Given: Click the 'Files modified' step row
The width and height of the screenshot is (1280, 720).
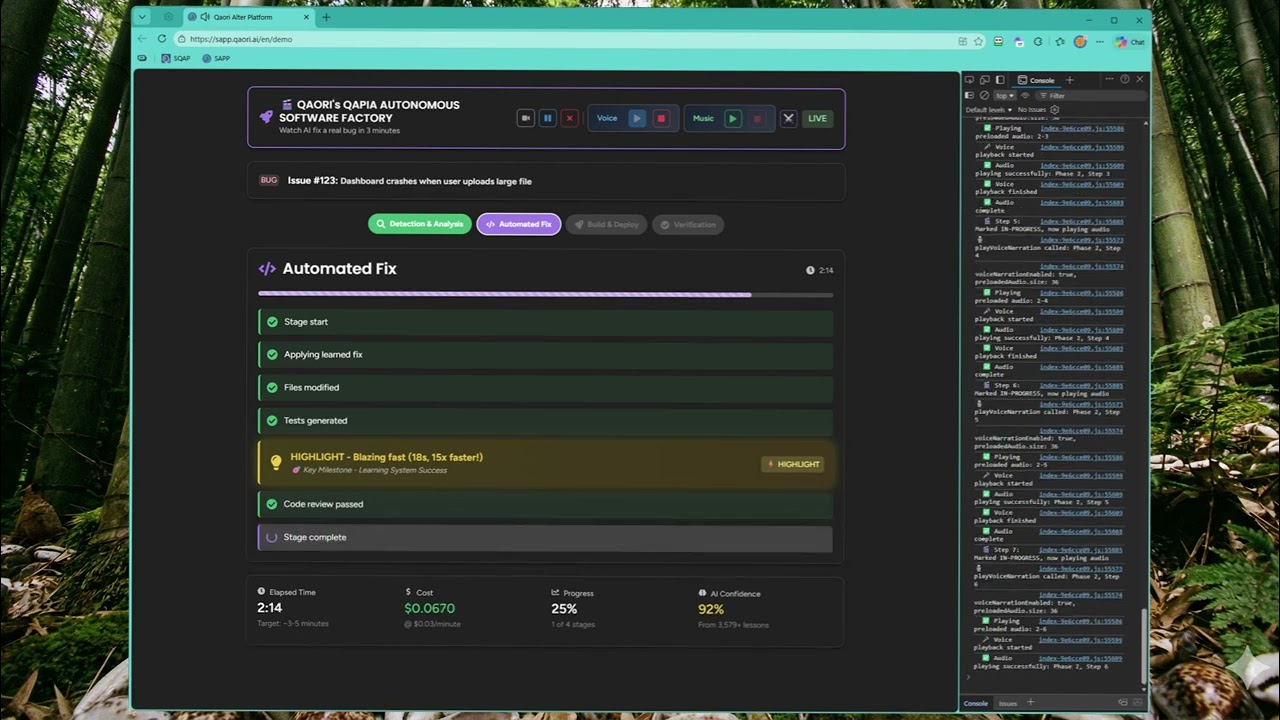Looking at the screenshot, I should click(x=545, y=388).
